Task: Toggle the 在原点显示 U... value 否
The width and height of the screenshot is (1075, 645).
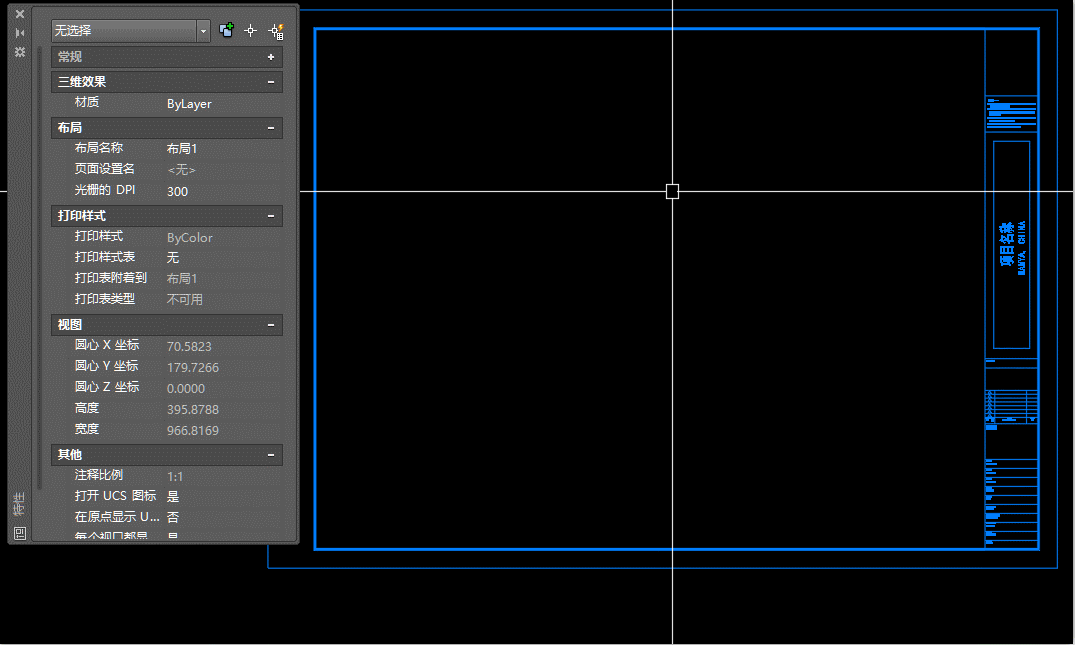Action: (x=173, y=517)
